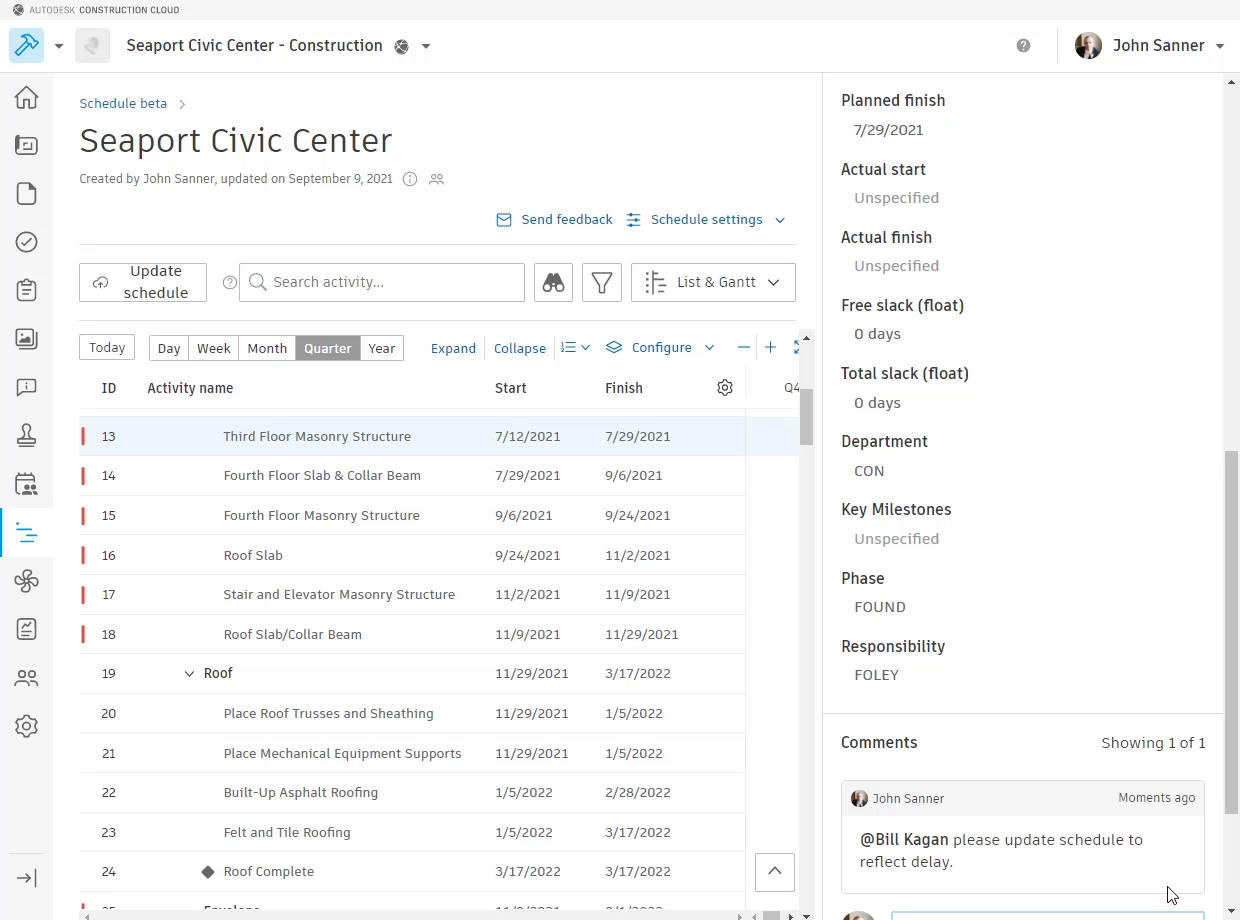1240x920 pixels.
Task: Click the binoculars find icon
Action: (x=554, y=283)
